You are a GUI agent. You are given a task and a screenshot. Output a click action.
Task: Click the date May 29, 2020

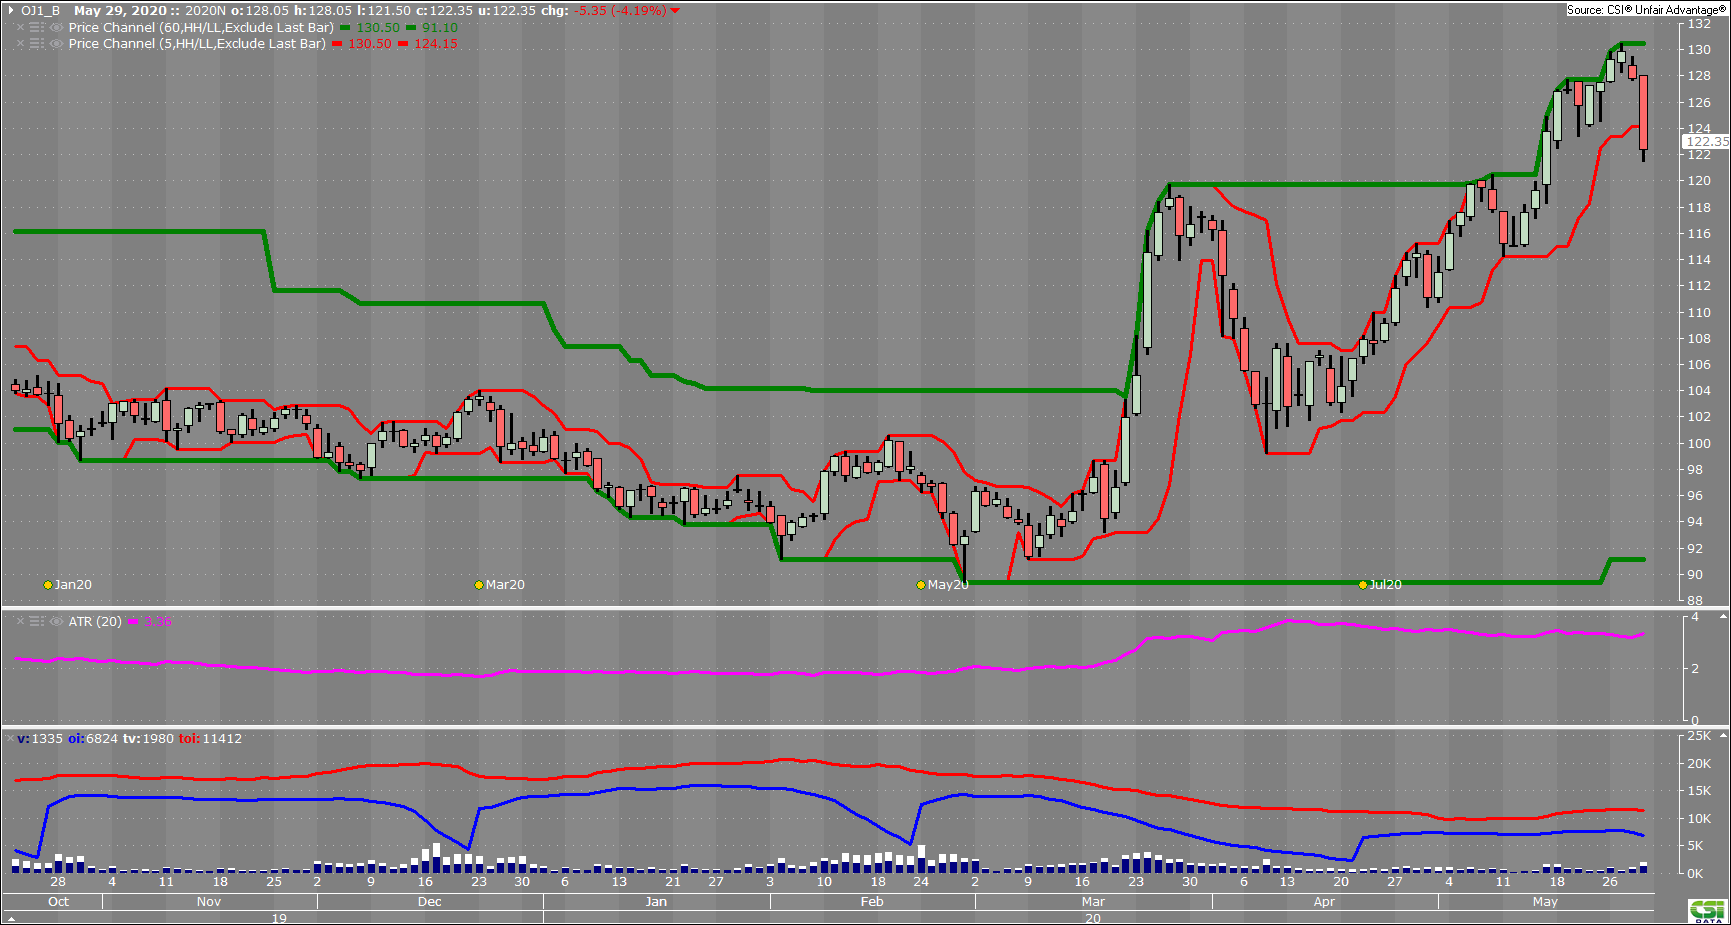(120, 11)
